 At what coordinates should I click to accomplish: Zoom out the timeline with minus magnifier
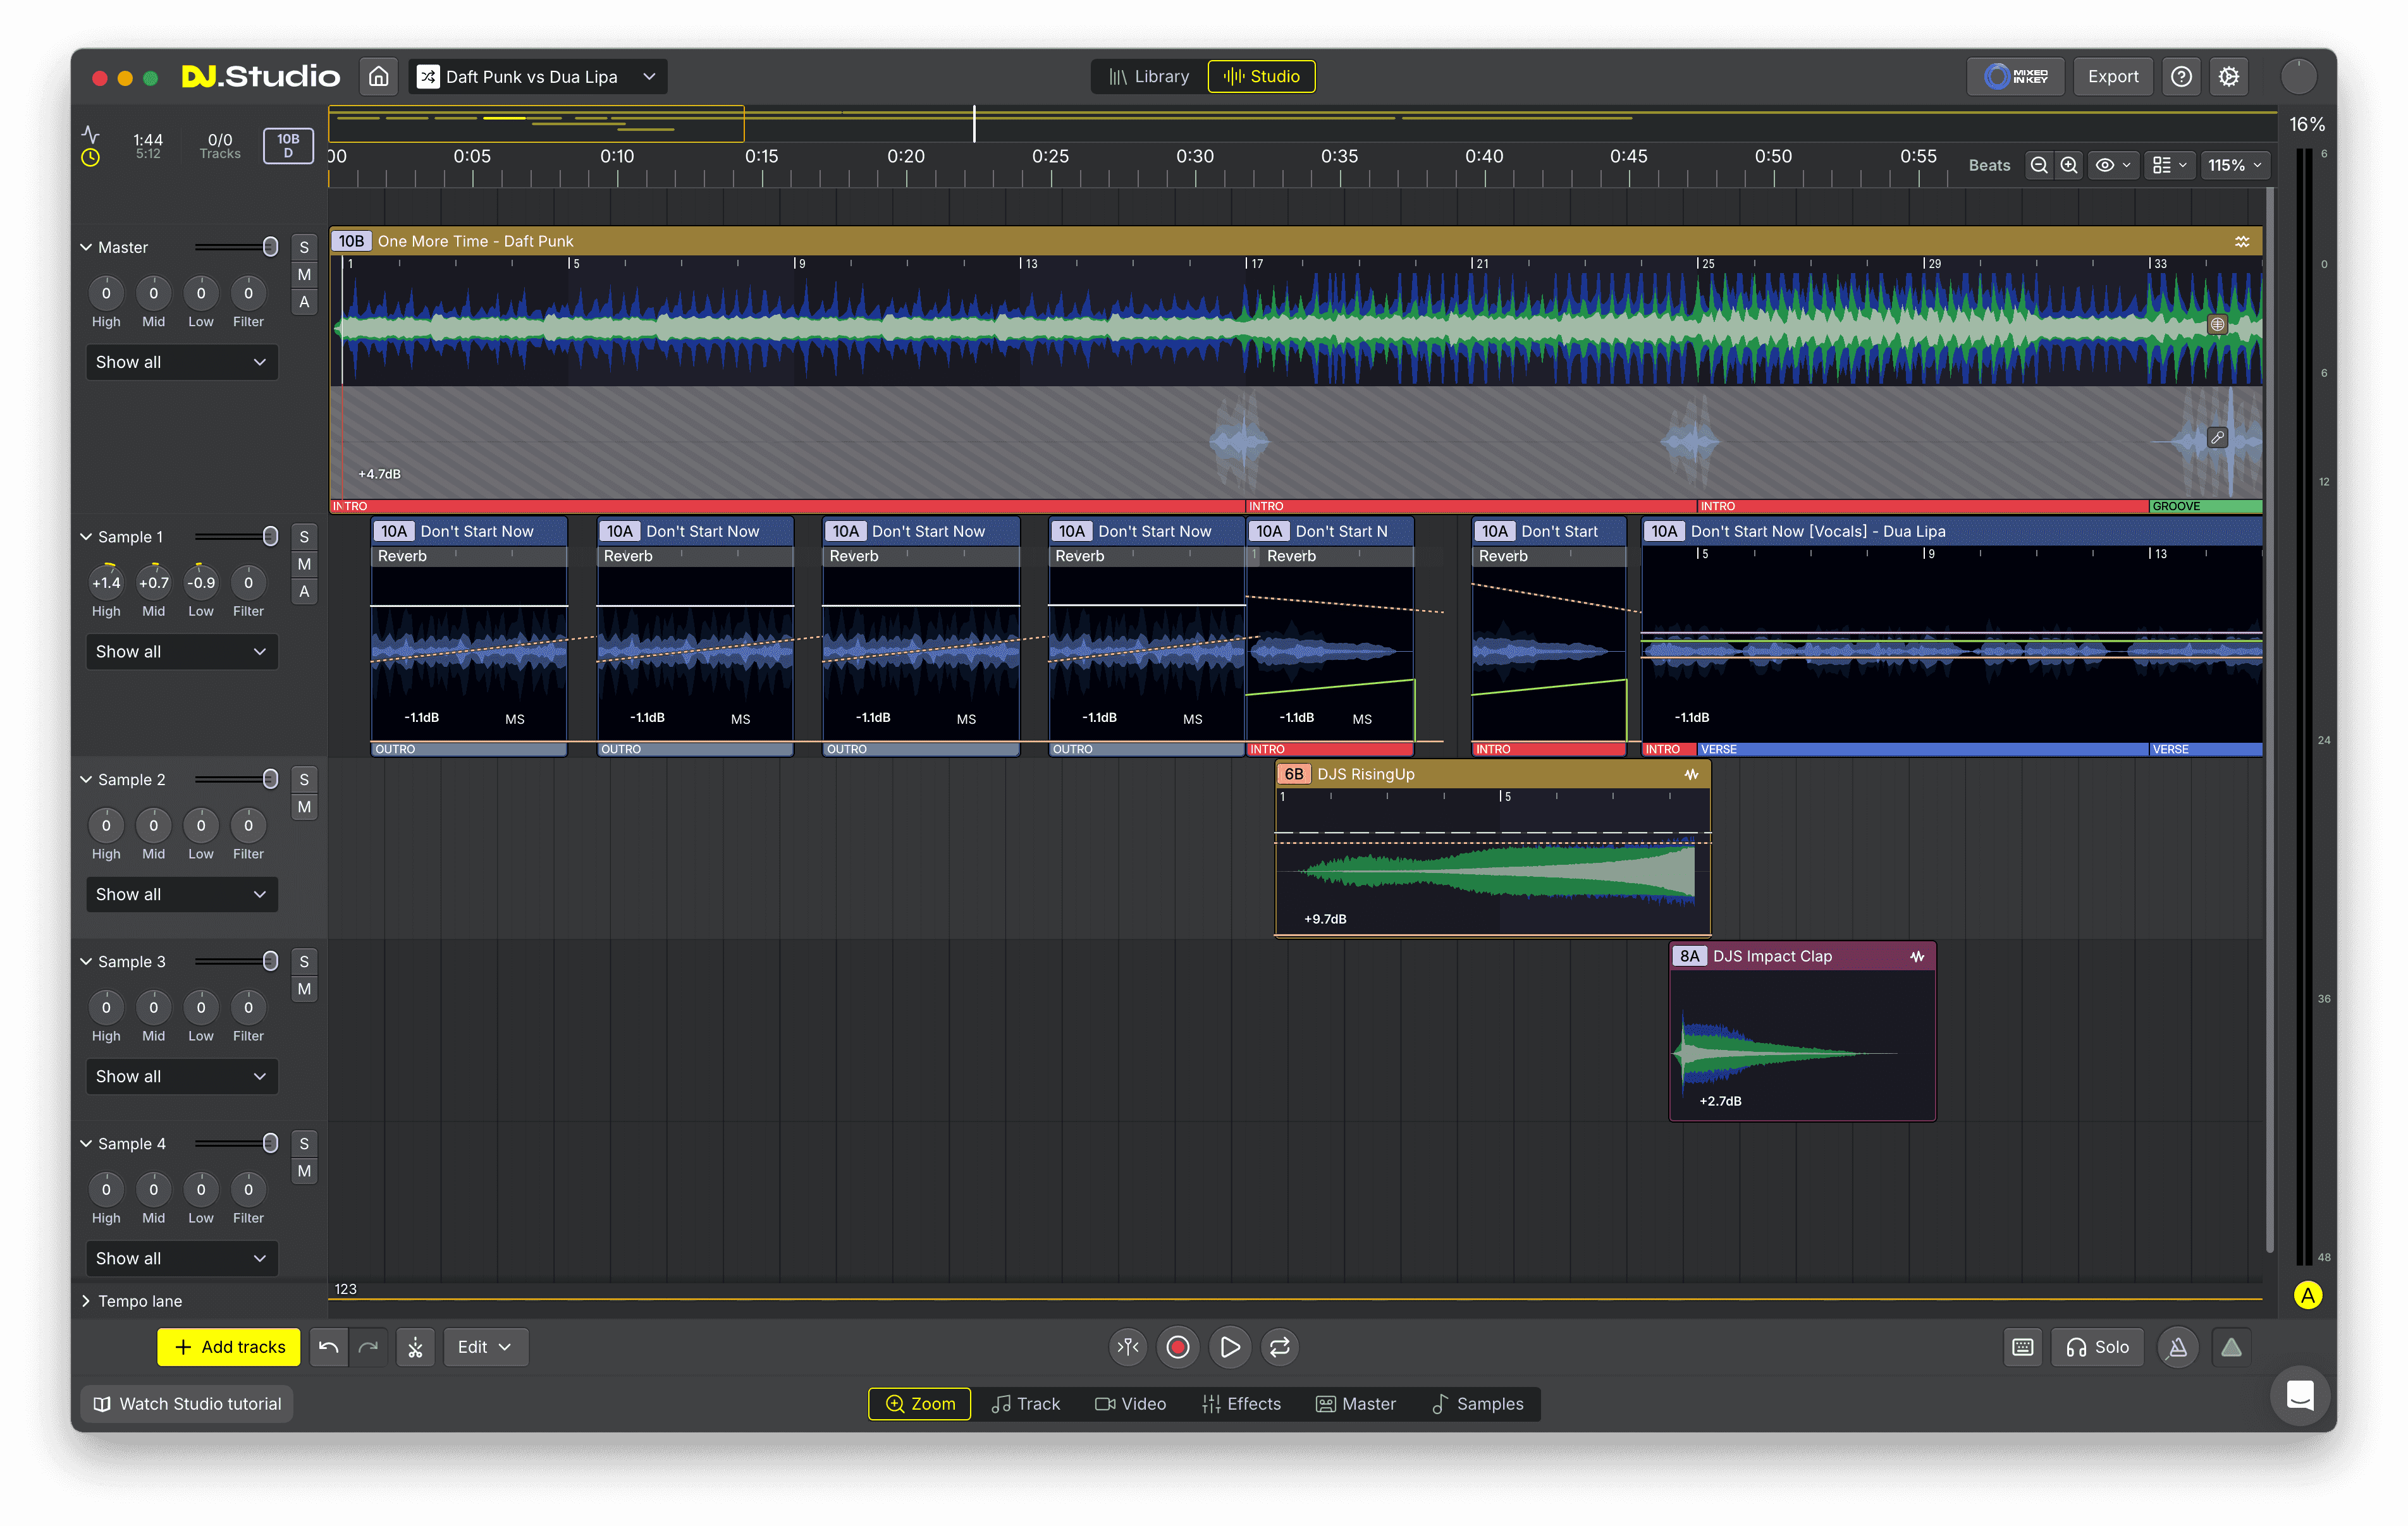[2039, 165]
